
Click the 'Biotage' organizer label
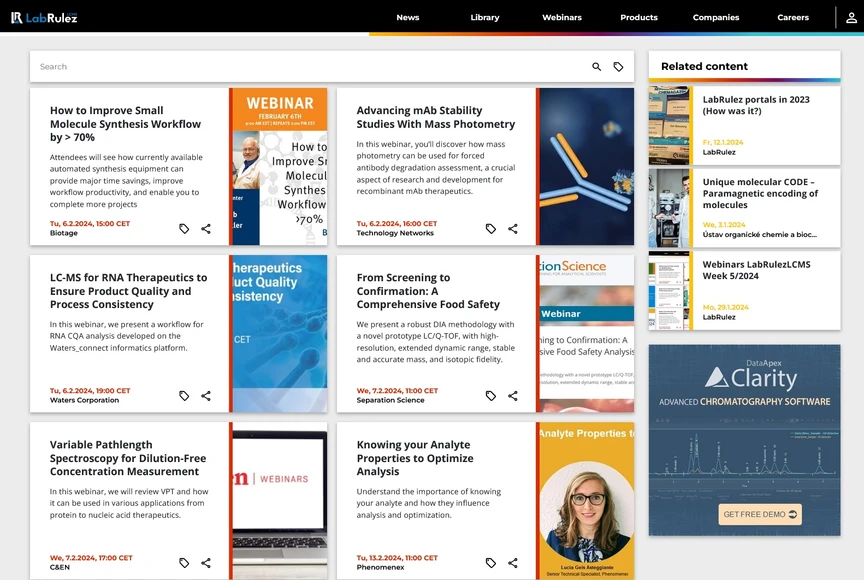(63, 233)
